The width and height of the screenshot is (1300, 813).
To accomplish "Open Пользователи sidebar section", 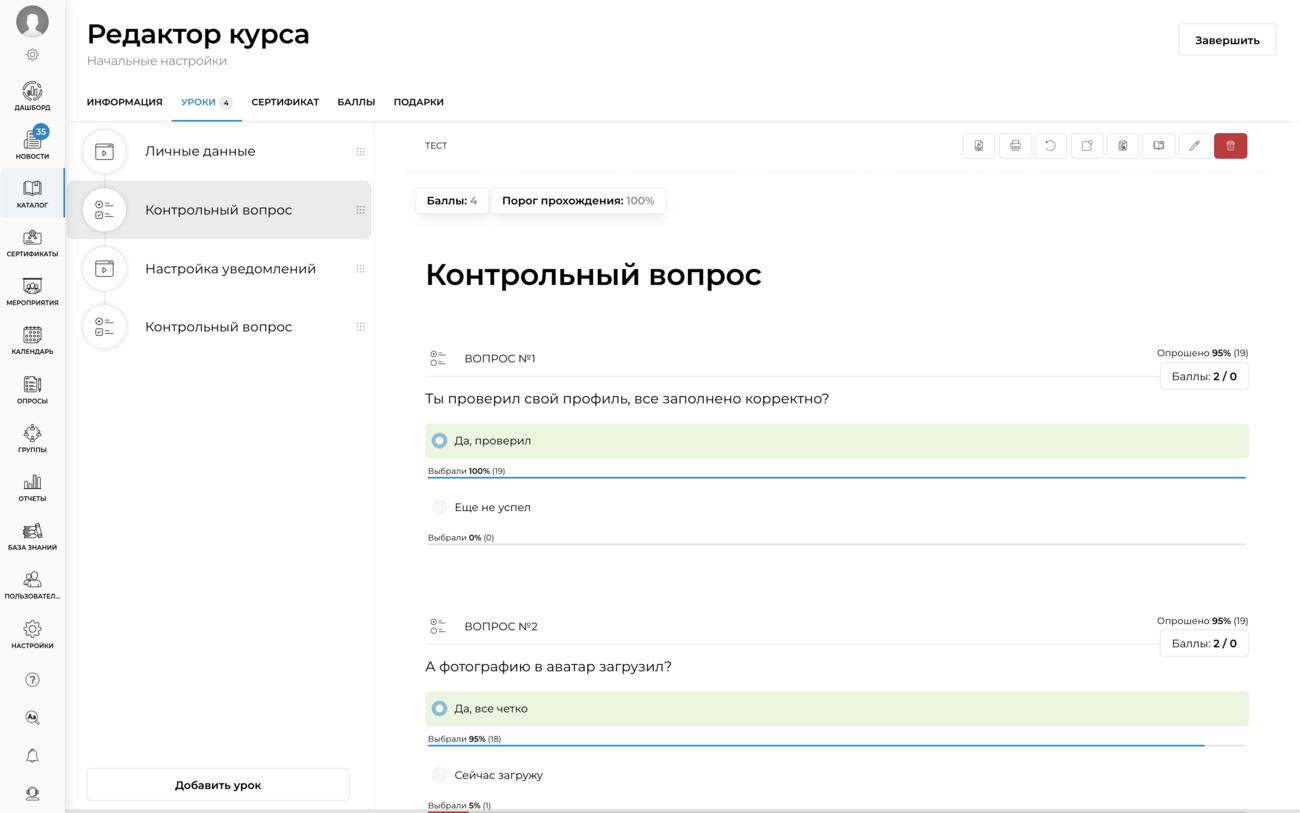I will pos(32,586).
